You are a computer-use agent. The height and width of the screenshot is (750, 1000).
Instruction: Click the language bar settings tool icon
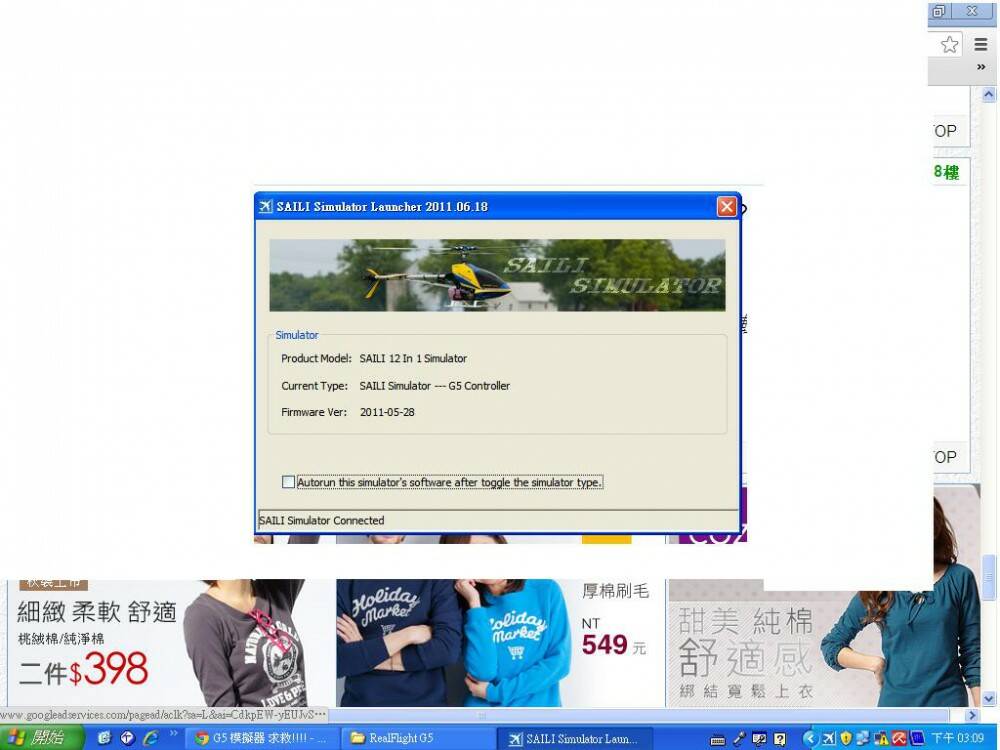(x=759, y=739)
